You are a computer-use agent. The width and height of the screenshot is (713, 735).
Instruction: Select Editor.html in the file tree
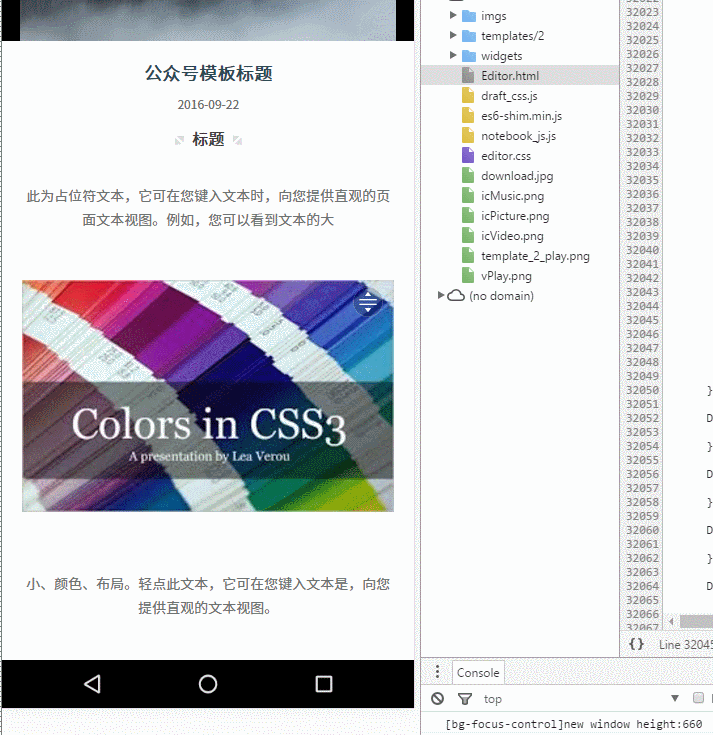(x=520, y=75)
